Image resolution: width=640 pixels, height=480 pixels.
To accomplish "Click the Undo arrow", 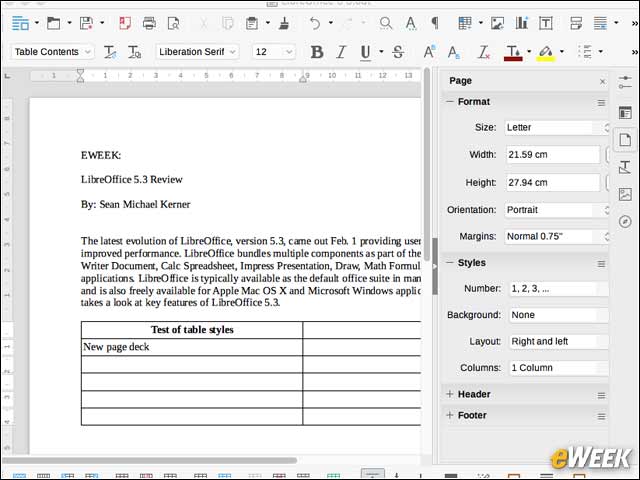I will coord(315,23).
